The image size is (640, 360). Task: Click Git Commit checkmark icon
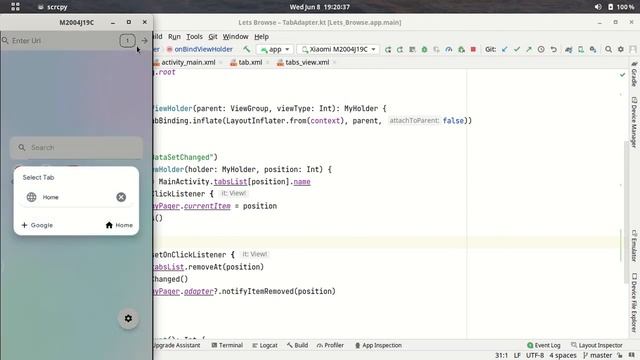tap(517, 49)
